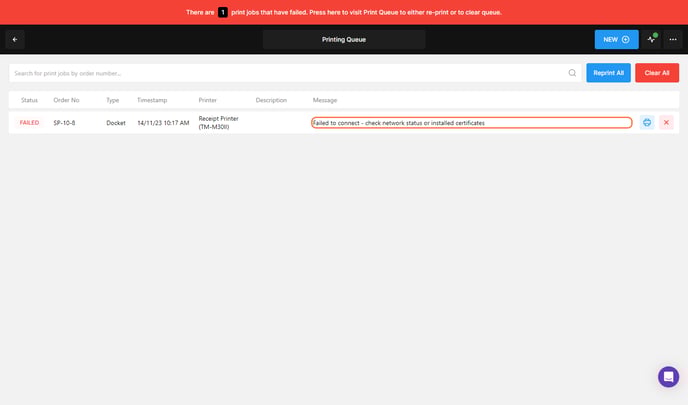
Task: Click the failed-job count badge in banner
Action: click(x=223, y=12)
